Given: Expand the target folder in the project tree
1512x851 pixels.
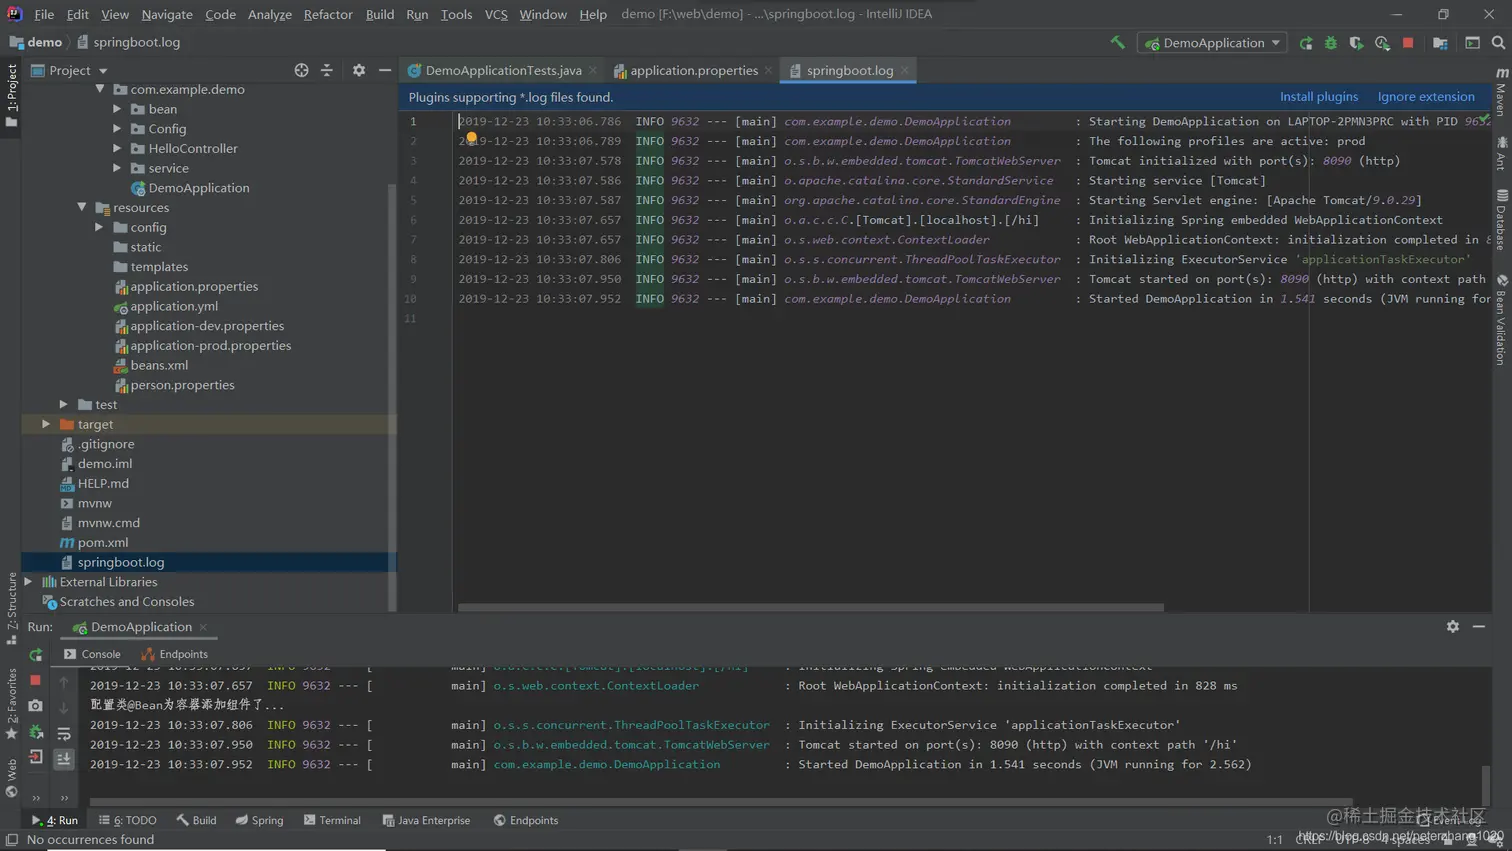Looking at the screenshot, I should click(46, 424).
